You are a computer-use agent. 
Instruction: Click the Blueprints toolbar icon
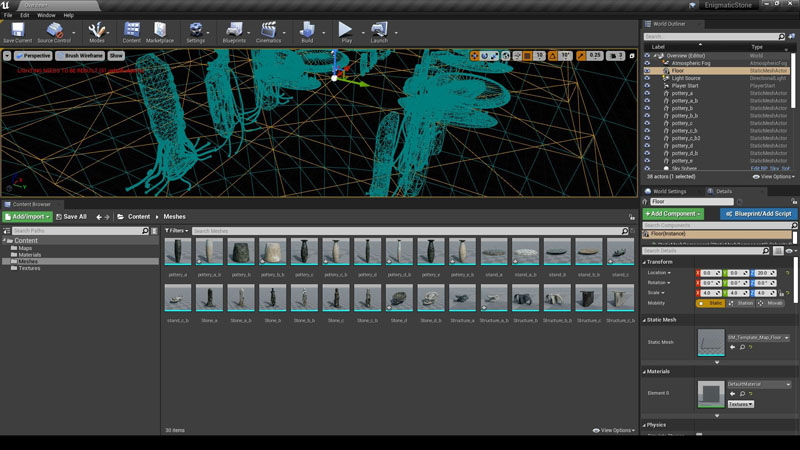pos(233,31)
